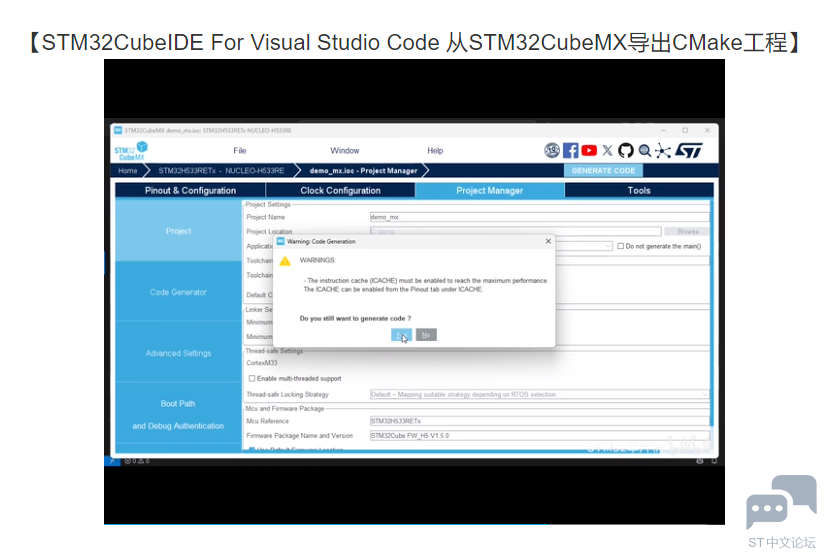Viewport: 825px width, 558px height.
Task: Open the Facebook icon in toolbar
Action: [570, 151]
